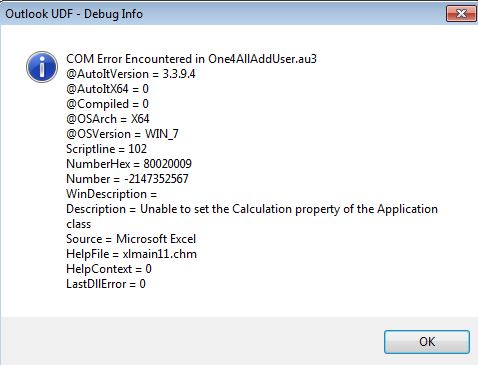Click the HelpContext = 0 line
Screen dimensions: 478x365
pyautogui.click(x=109, y=269)
